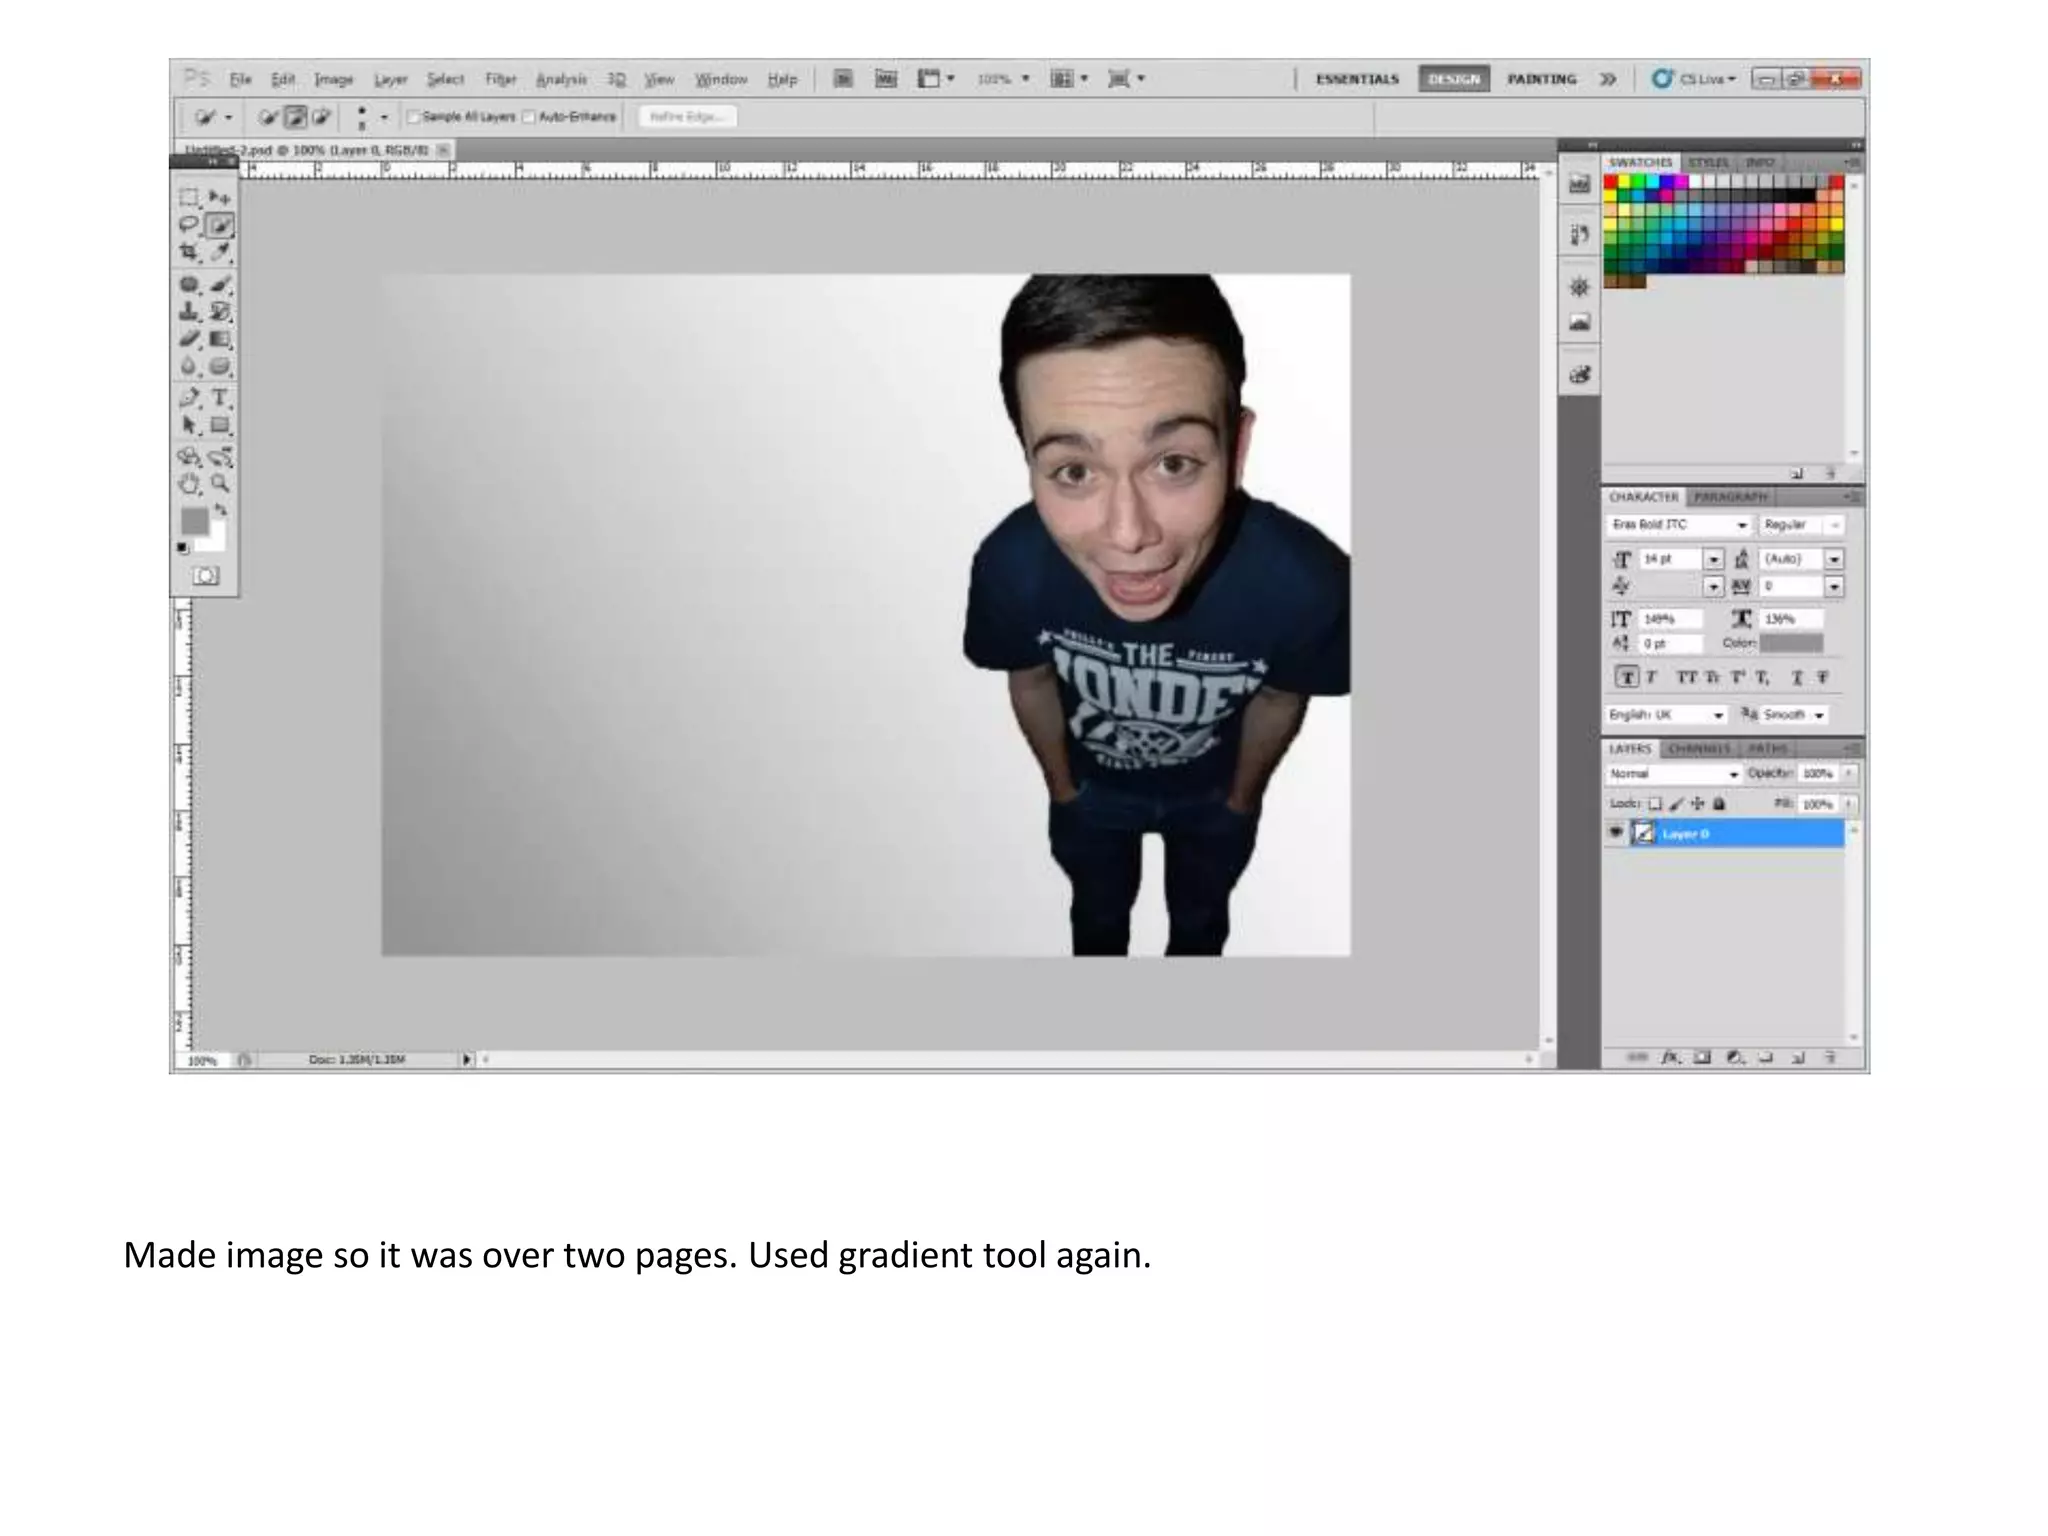
Task: Click the foreground color swatch
Action: click(x=194, y=521)
